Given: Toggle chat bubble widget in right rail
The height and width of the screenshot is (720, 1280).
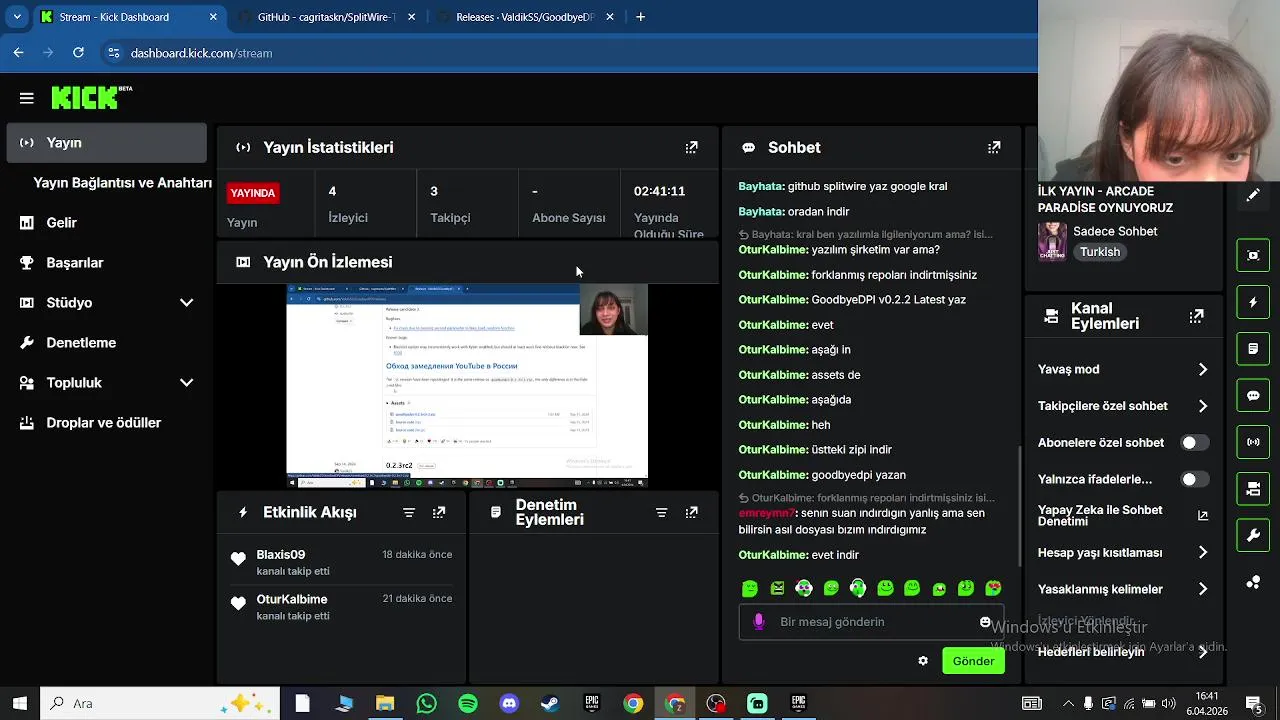Looking at the screenshot, I should pos(1253,395).
